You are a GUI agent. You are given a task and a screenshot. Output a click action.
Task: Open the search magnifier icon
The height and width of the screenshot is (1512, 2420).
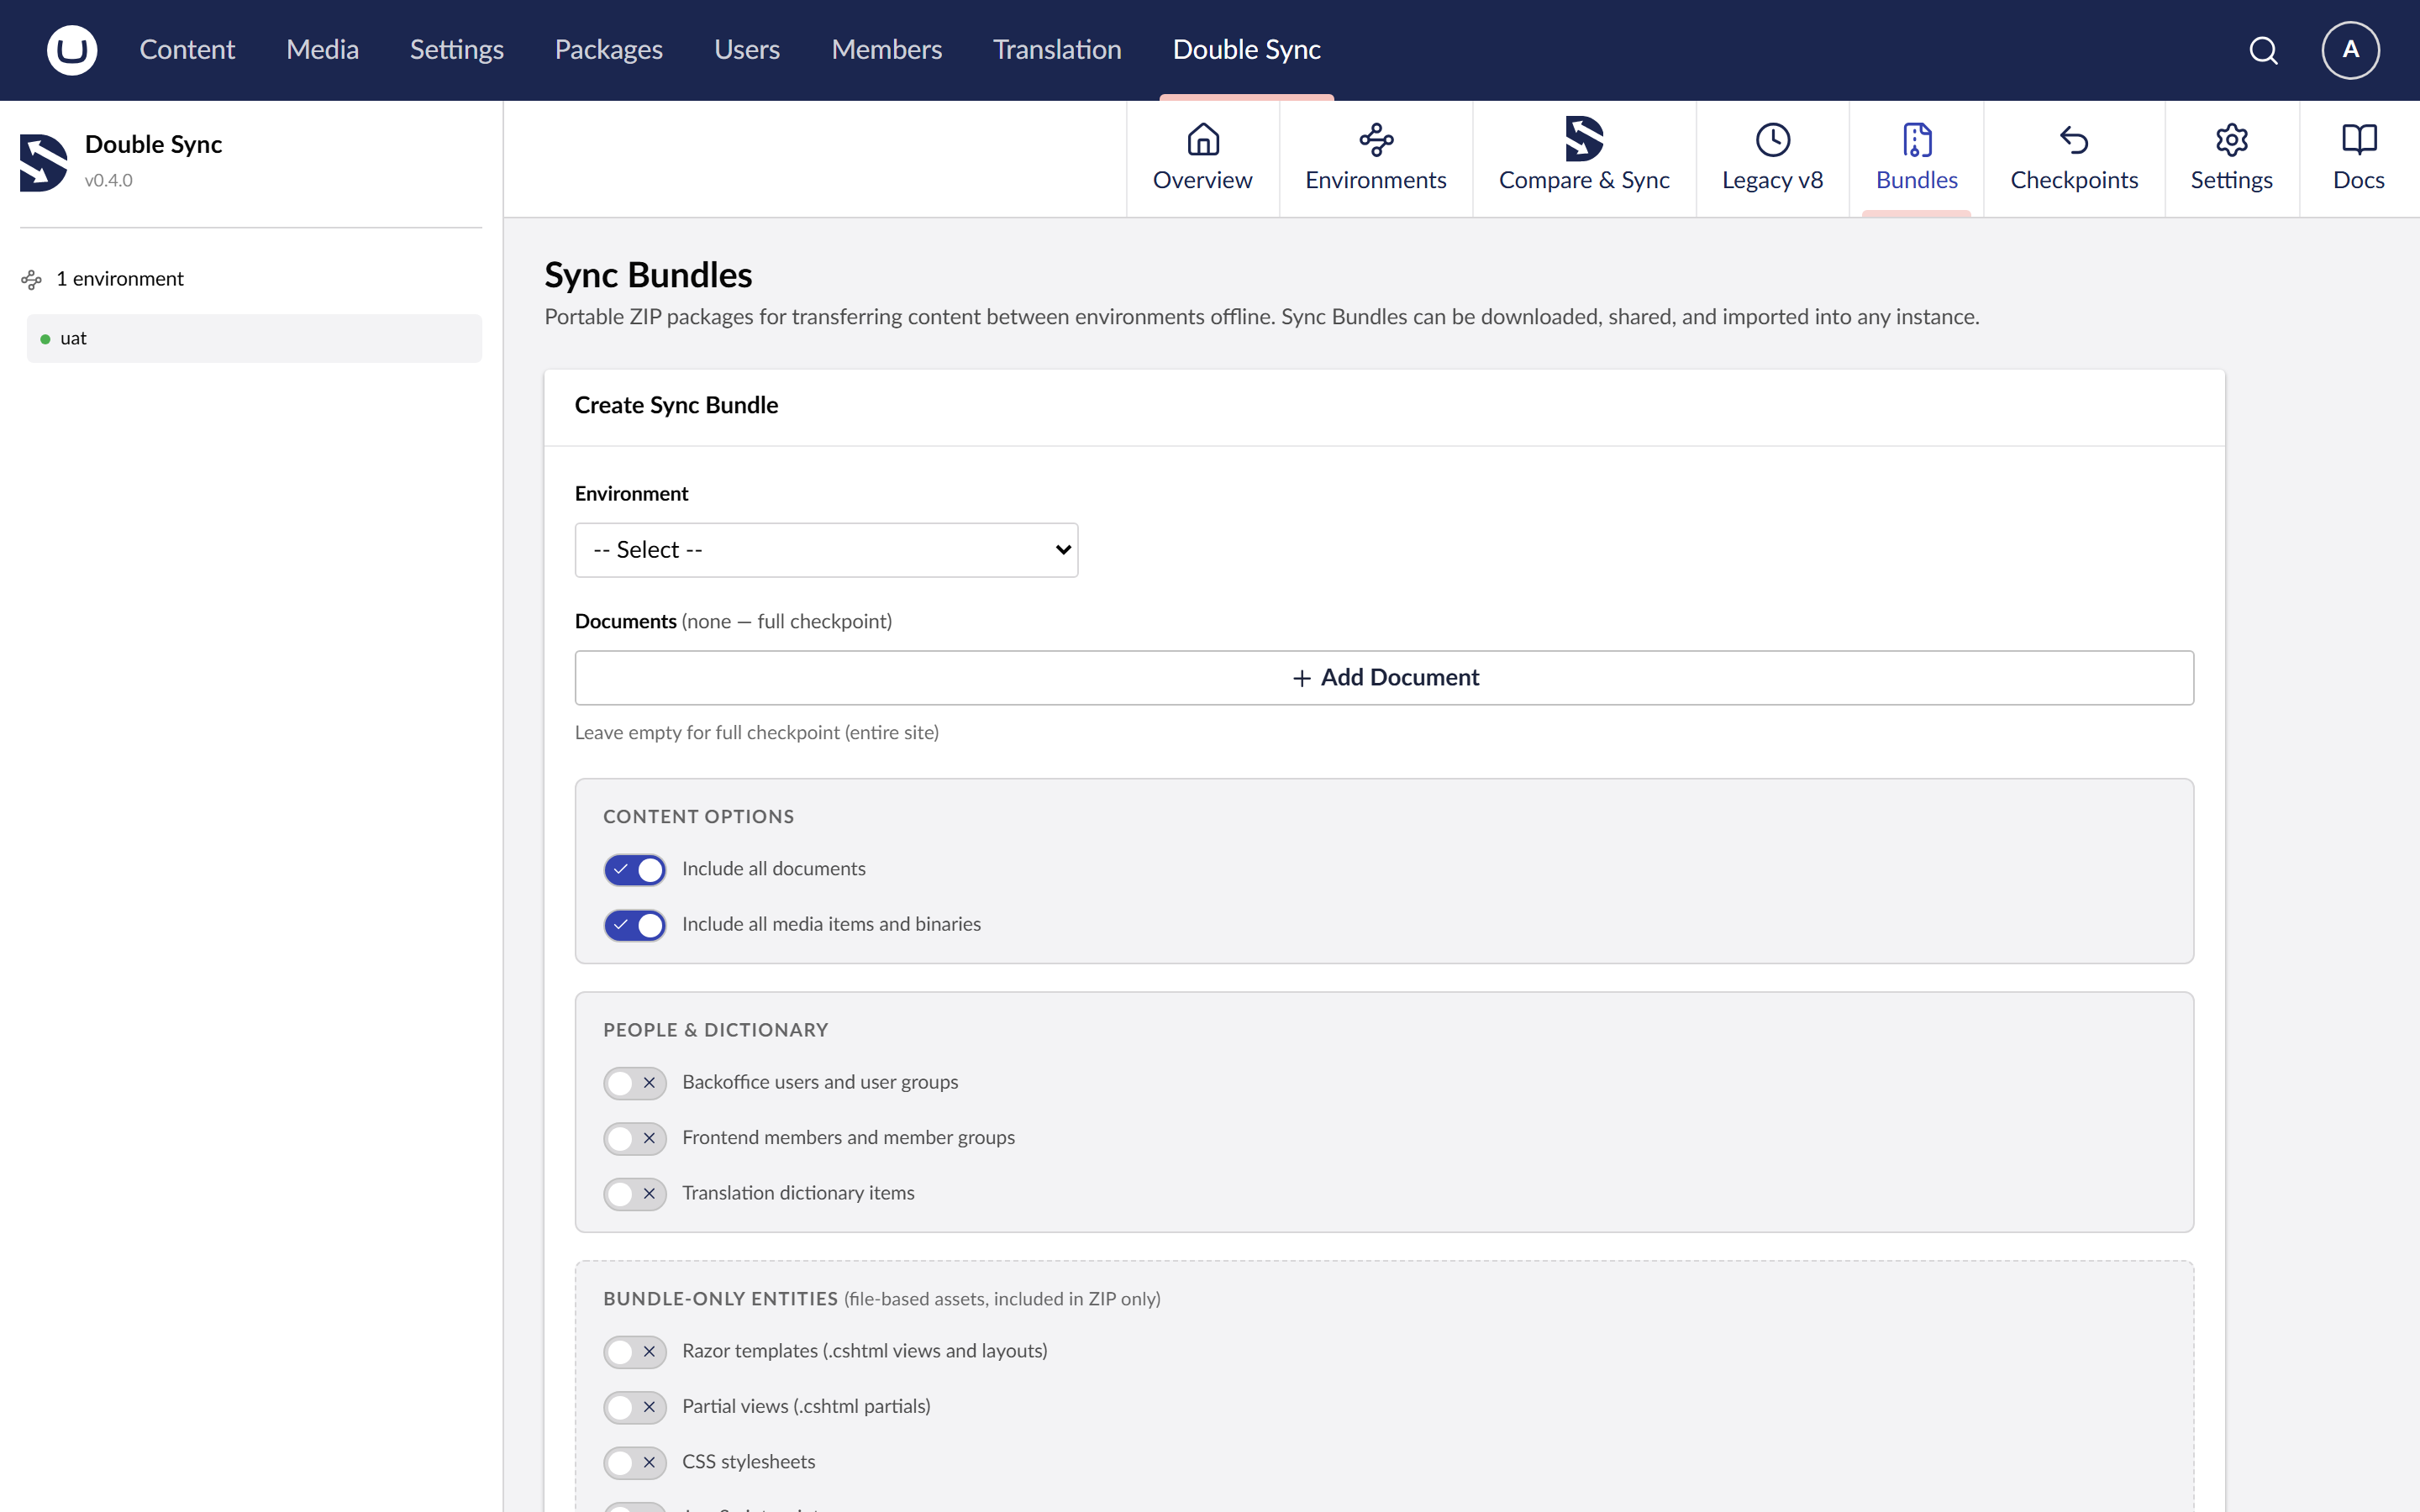pos(2263,50)
